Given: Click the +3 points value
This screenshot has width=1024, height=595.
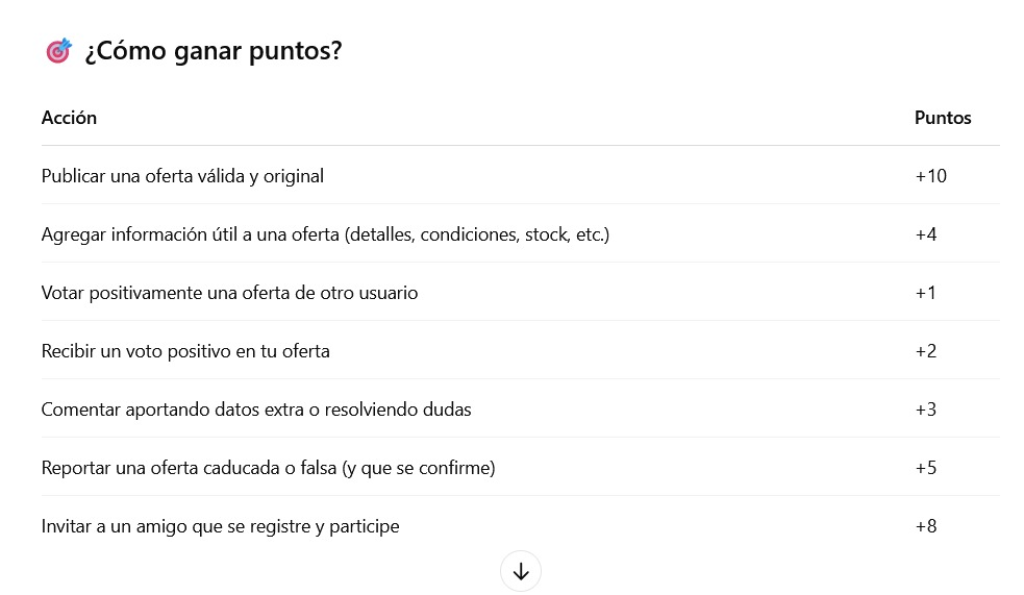Looking at the screenshot, I should coord(926,409).
